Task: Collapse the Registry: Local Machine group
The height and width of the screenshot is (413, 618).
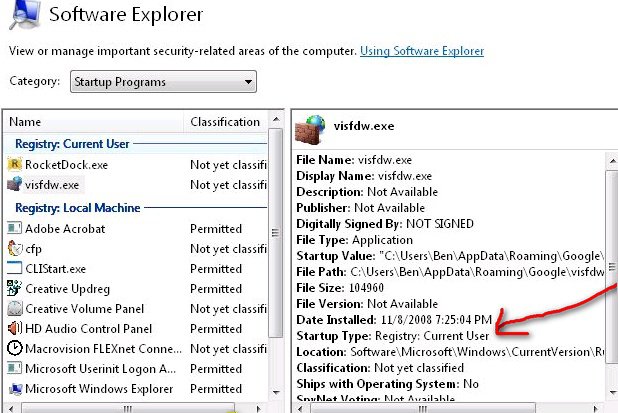Action: point(78,208)
